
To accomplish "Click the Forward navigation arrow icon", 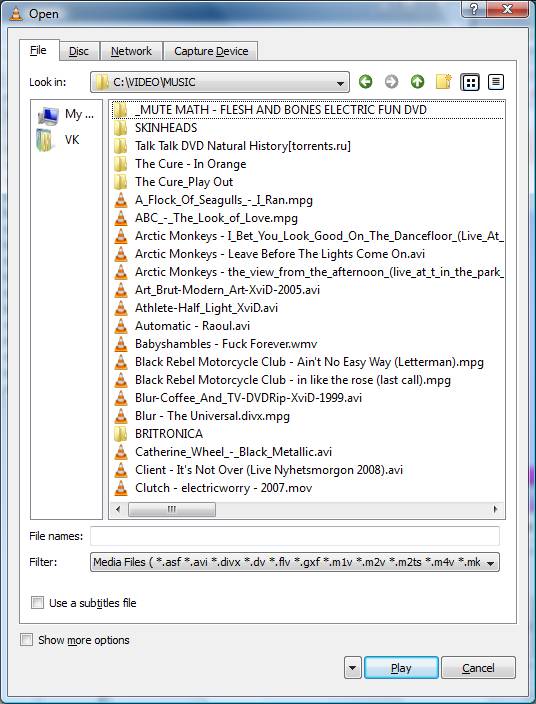I will coord(391,82).
